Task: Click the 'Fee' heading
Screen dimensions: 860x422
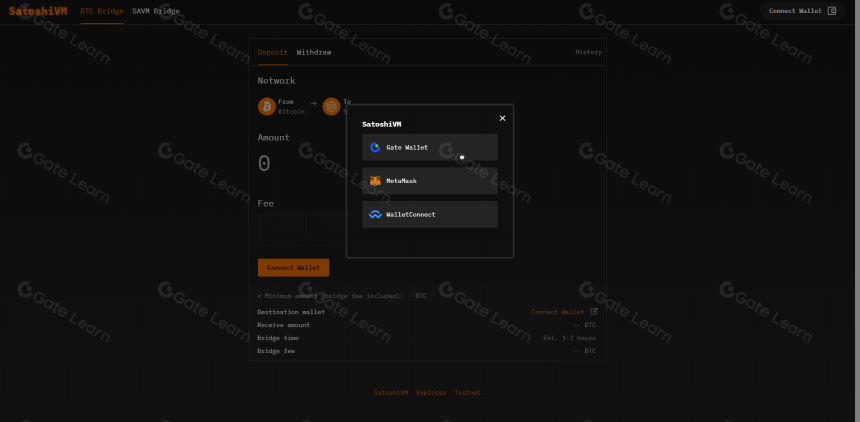Action: 265,203
